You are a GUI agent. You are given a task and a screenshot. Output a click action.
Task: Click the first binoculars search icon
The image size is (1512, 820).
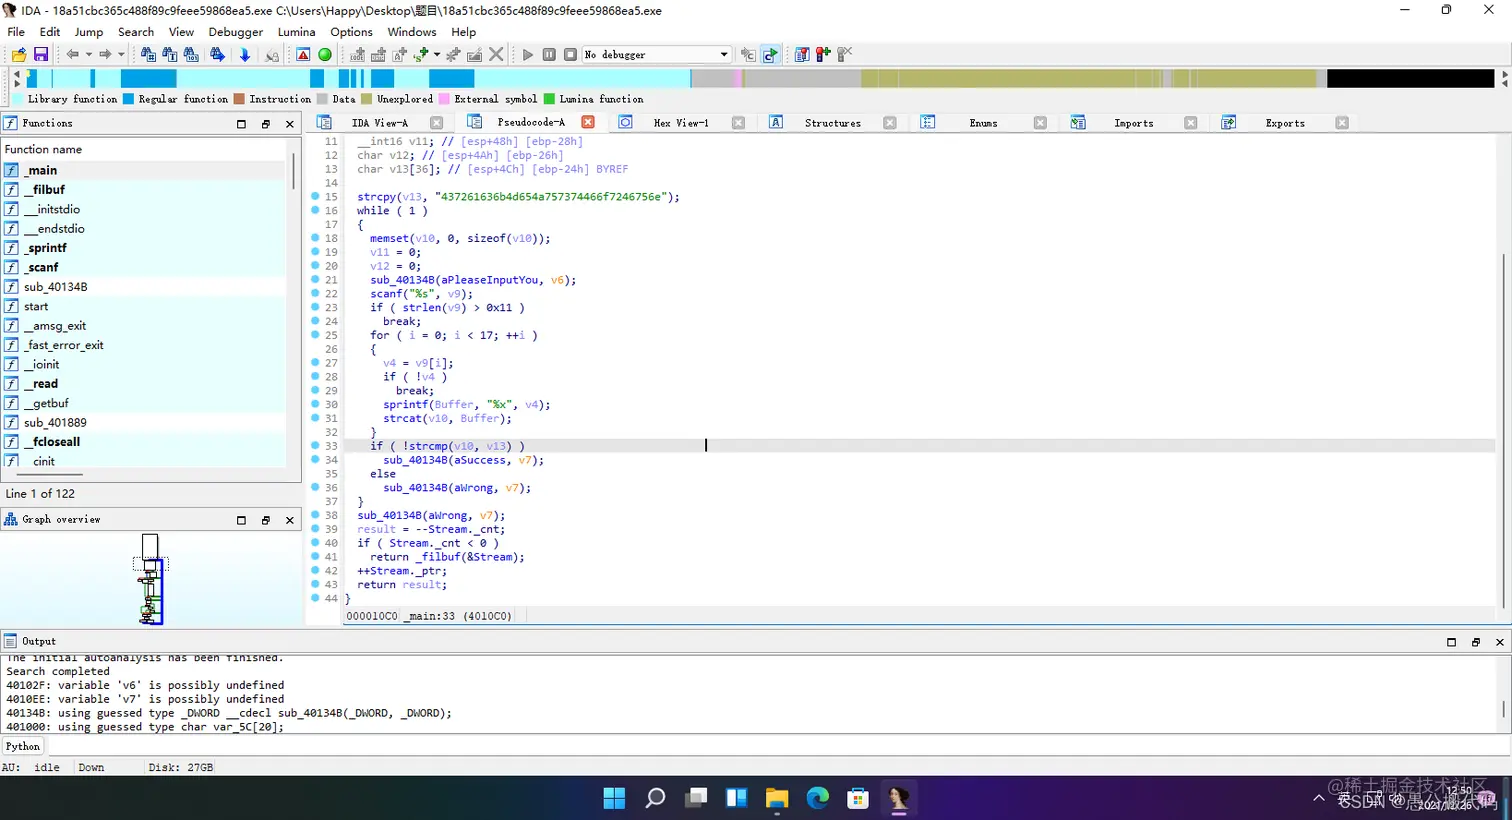(x=148, y=55)
